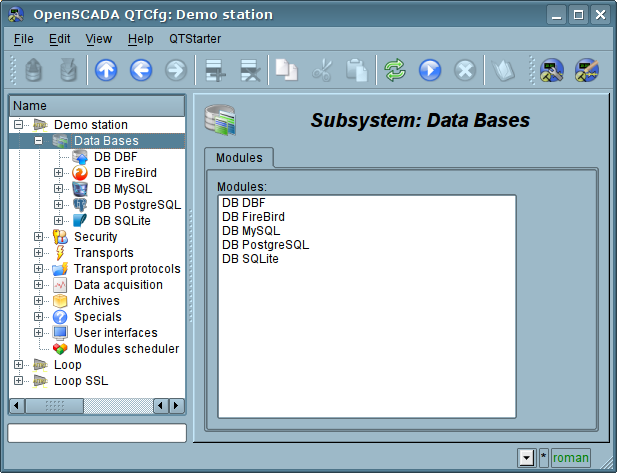Open the View menu
Image resolution: width=617 pixels, height=473 pixels.
[99, 39]
